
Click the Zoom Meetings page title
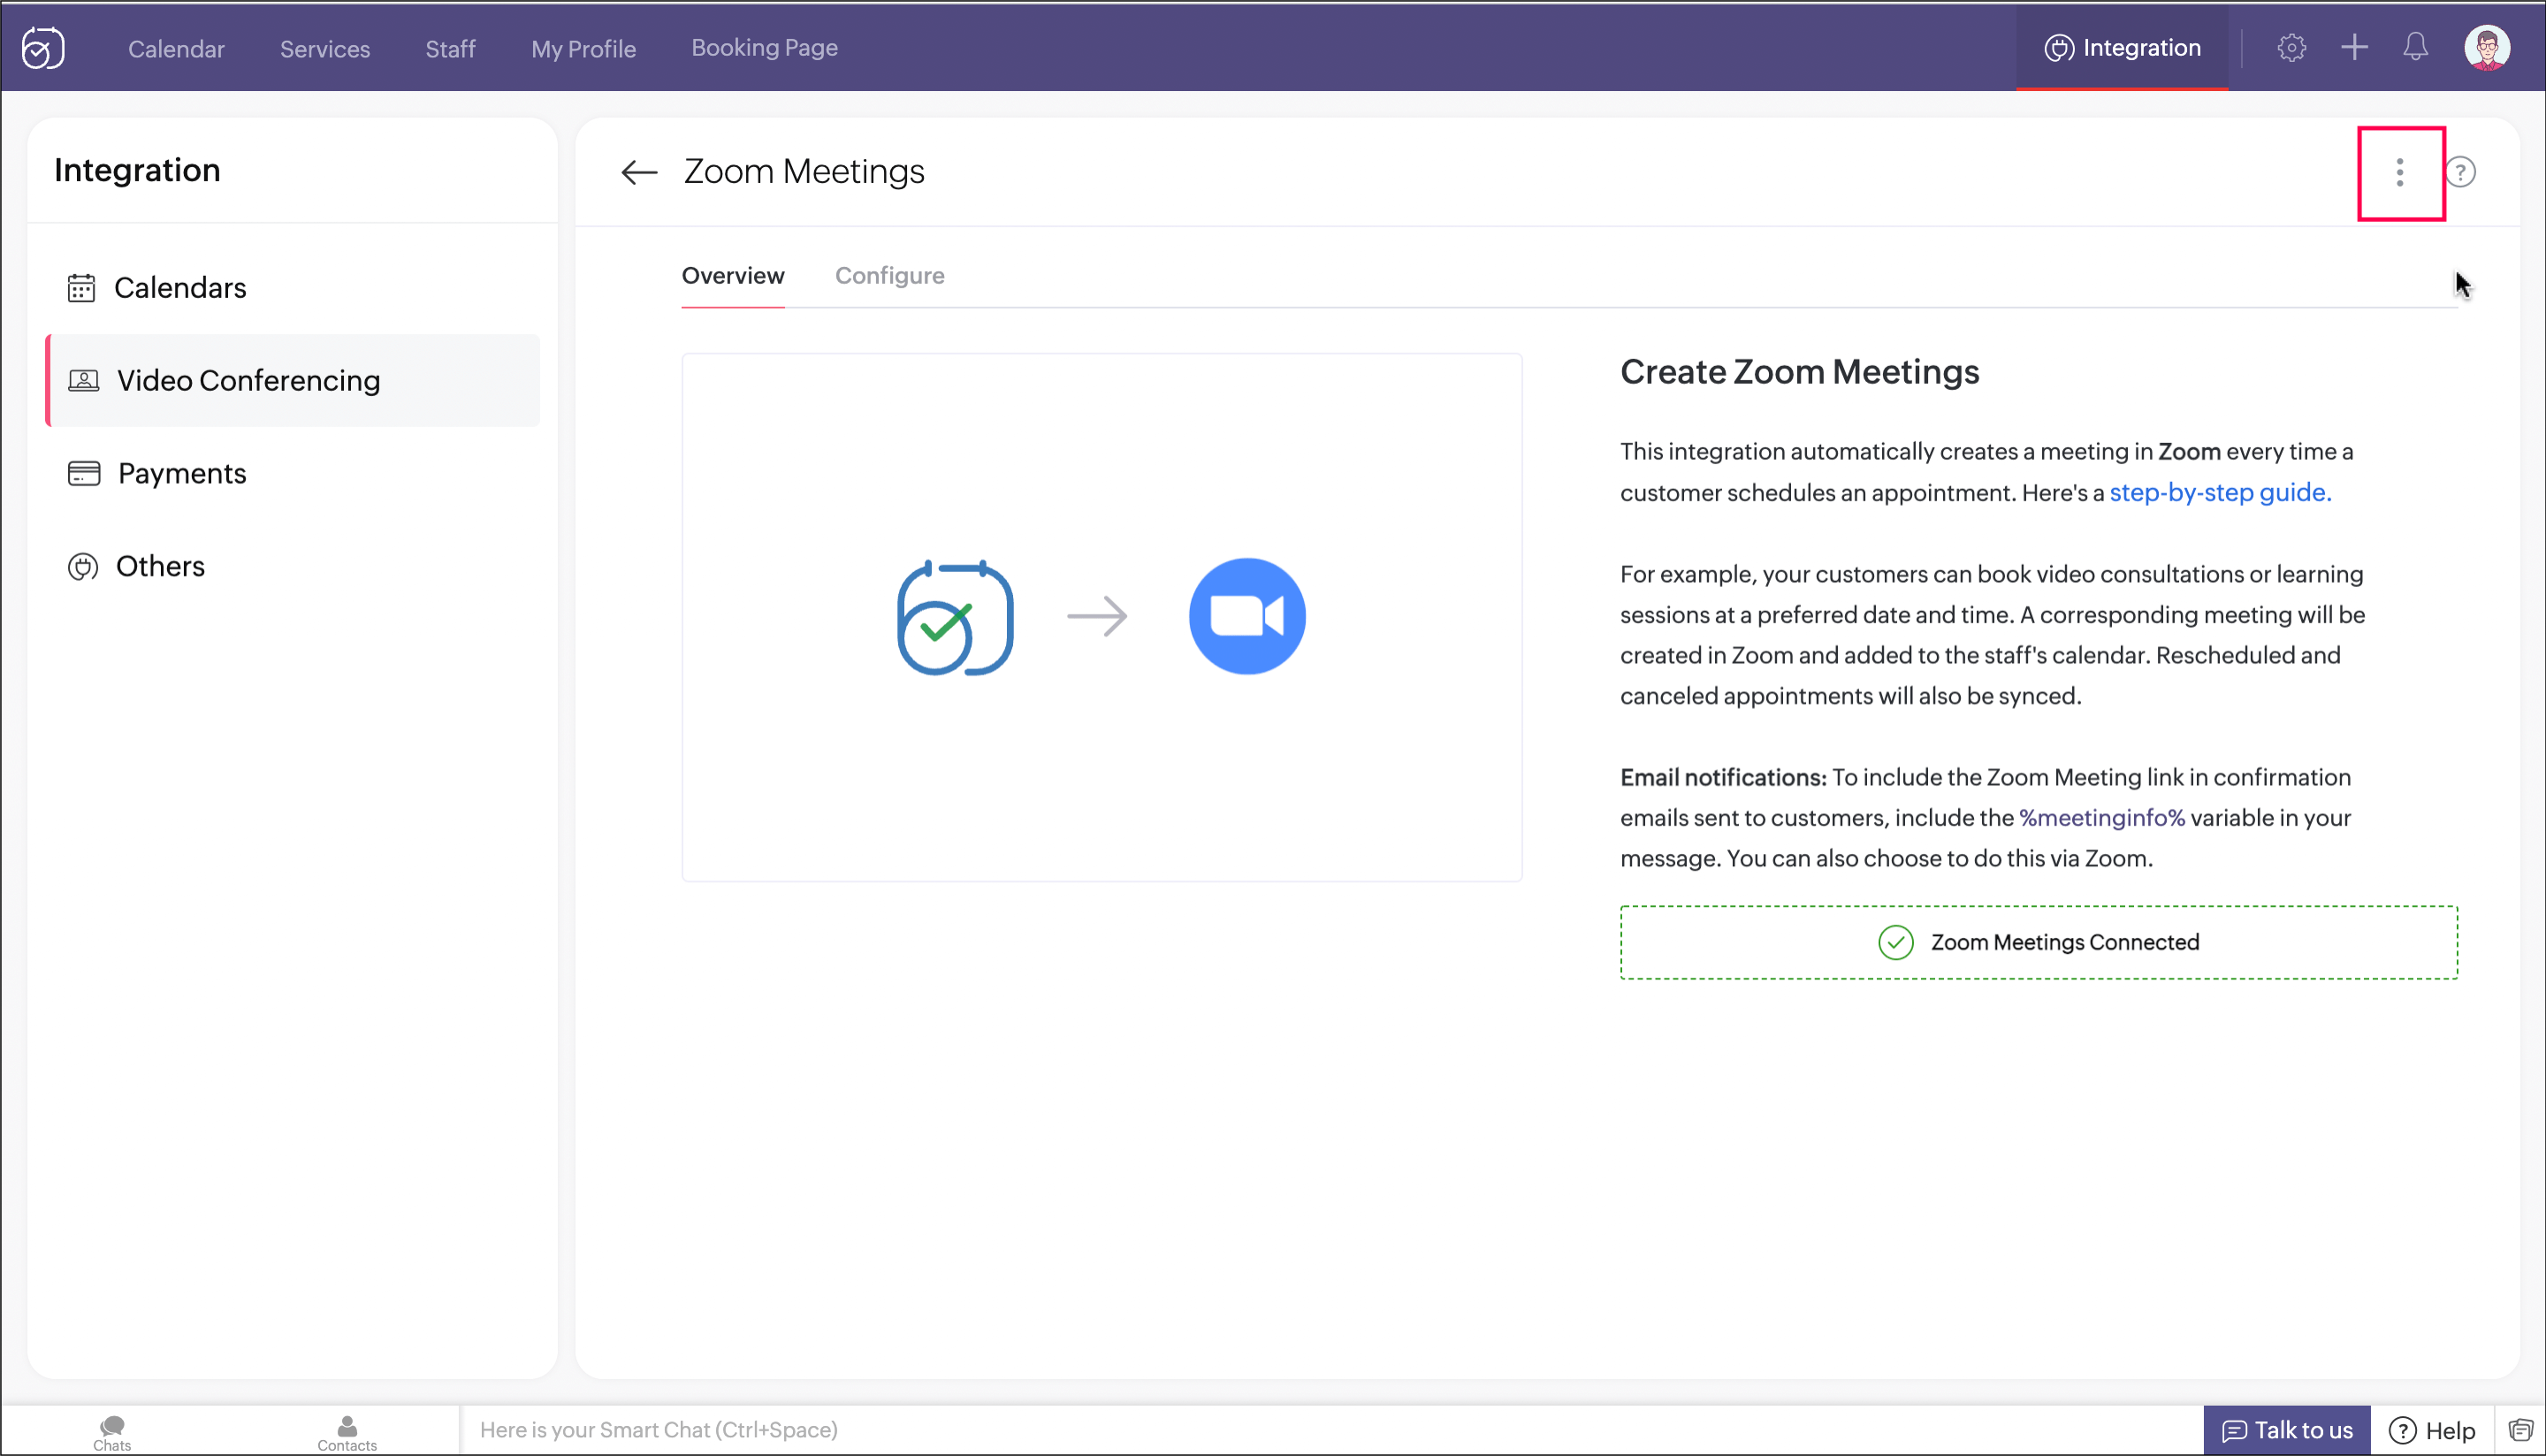click(804, 172)
